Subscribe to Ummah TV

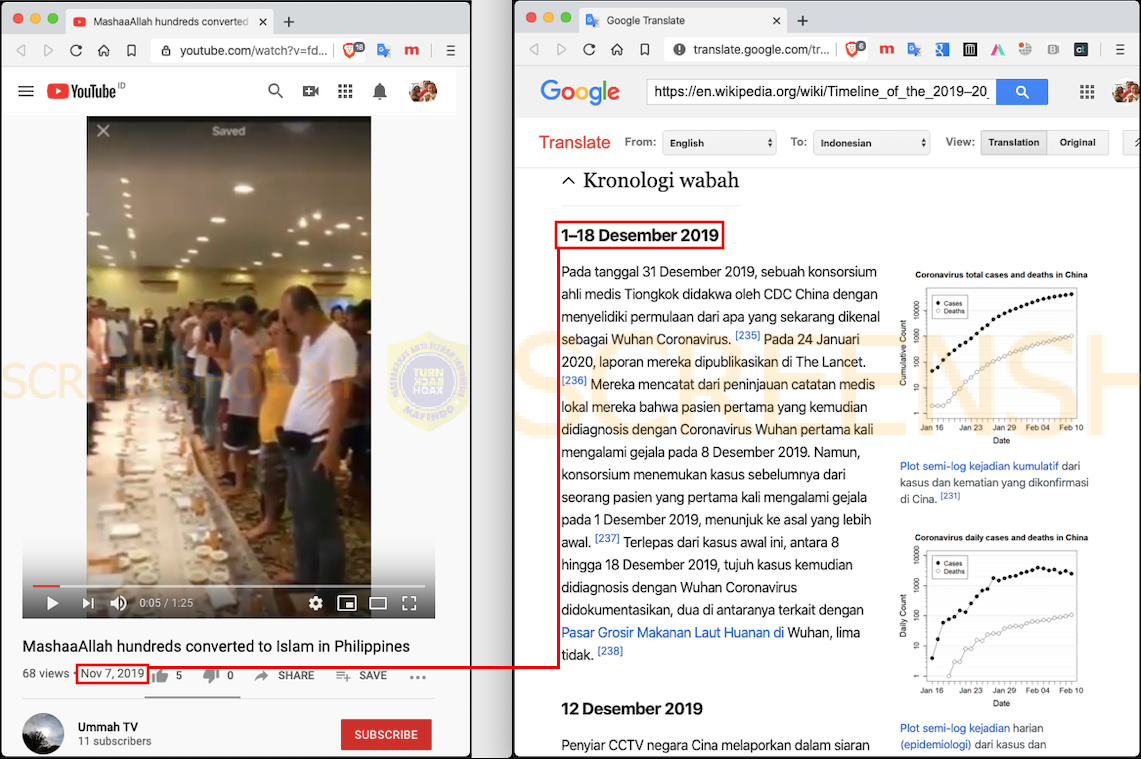pyautogui.click(x=386, y=735)
